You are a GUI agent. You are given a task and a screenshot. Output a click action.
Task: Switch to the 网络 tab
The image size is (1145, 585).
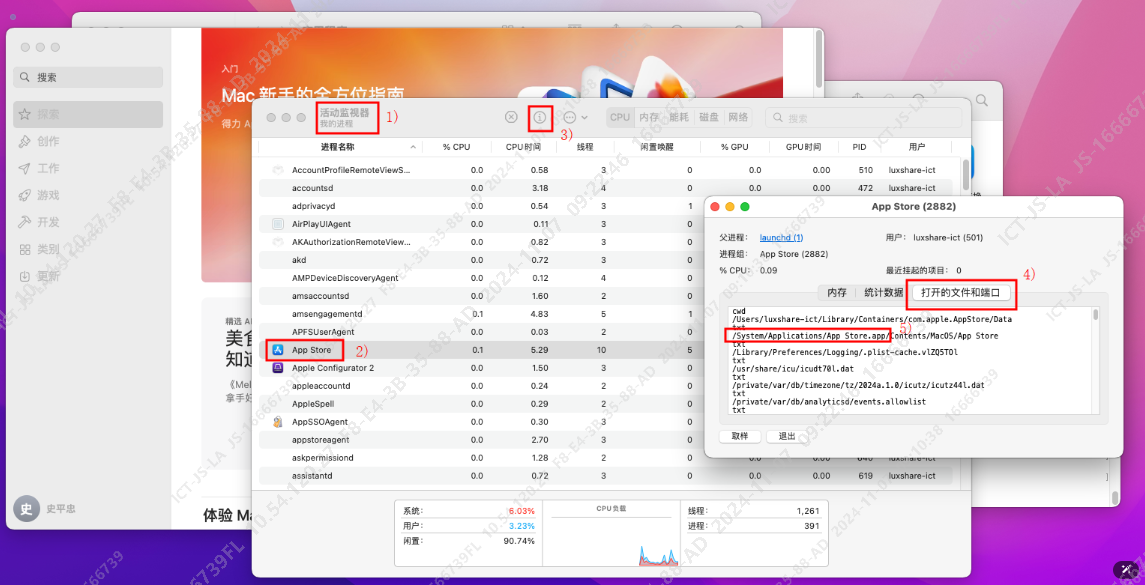tap(738, 117)
